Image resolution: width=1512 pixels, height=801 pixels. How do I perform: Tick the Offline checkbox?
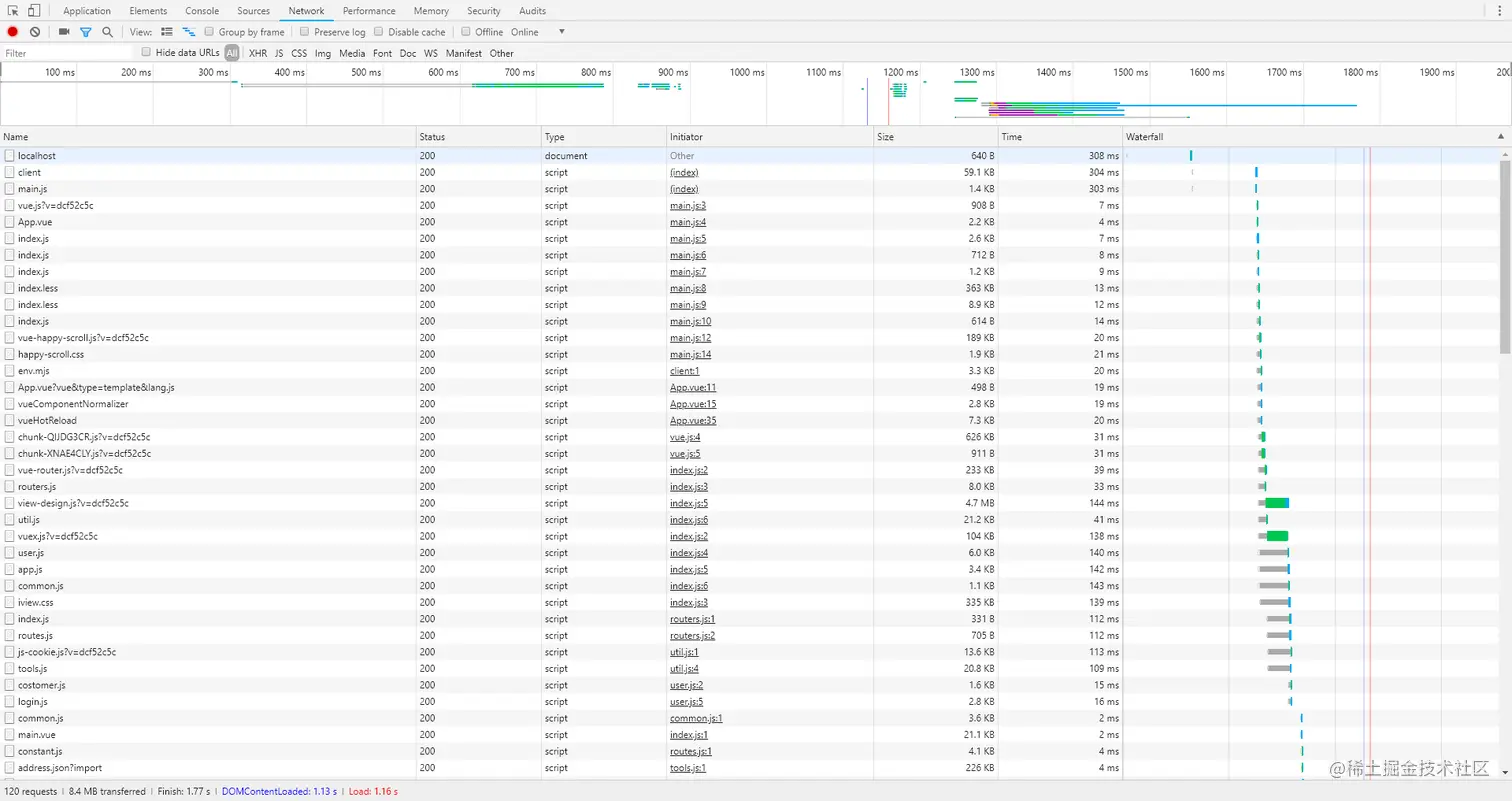pos(466,32)
